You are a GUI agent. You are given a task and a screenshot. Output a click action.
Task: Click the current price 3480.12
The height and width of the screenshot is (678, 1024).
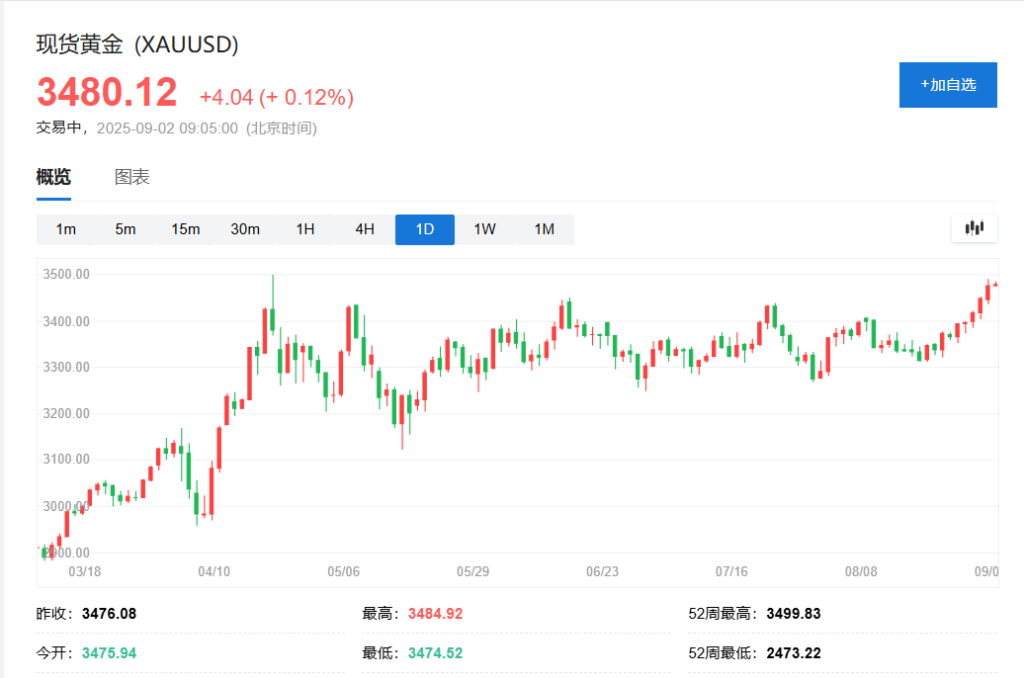tap(107, 93)
